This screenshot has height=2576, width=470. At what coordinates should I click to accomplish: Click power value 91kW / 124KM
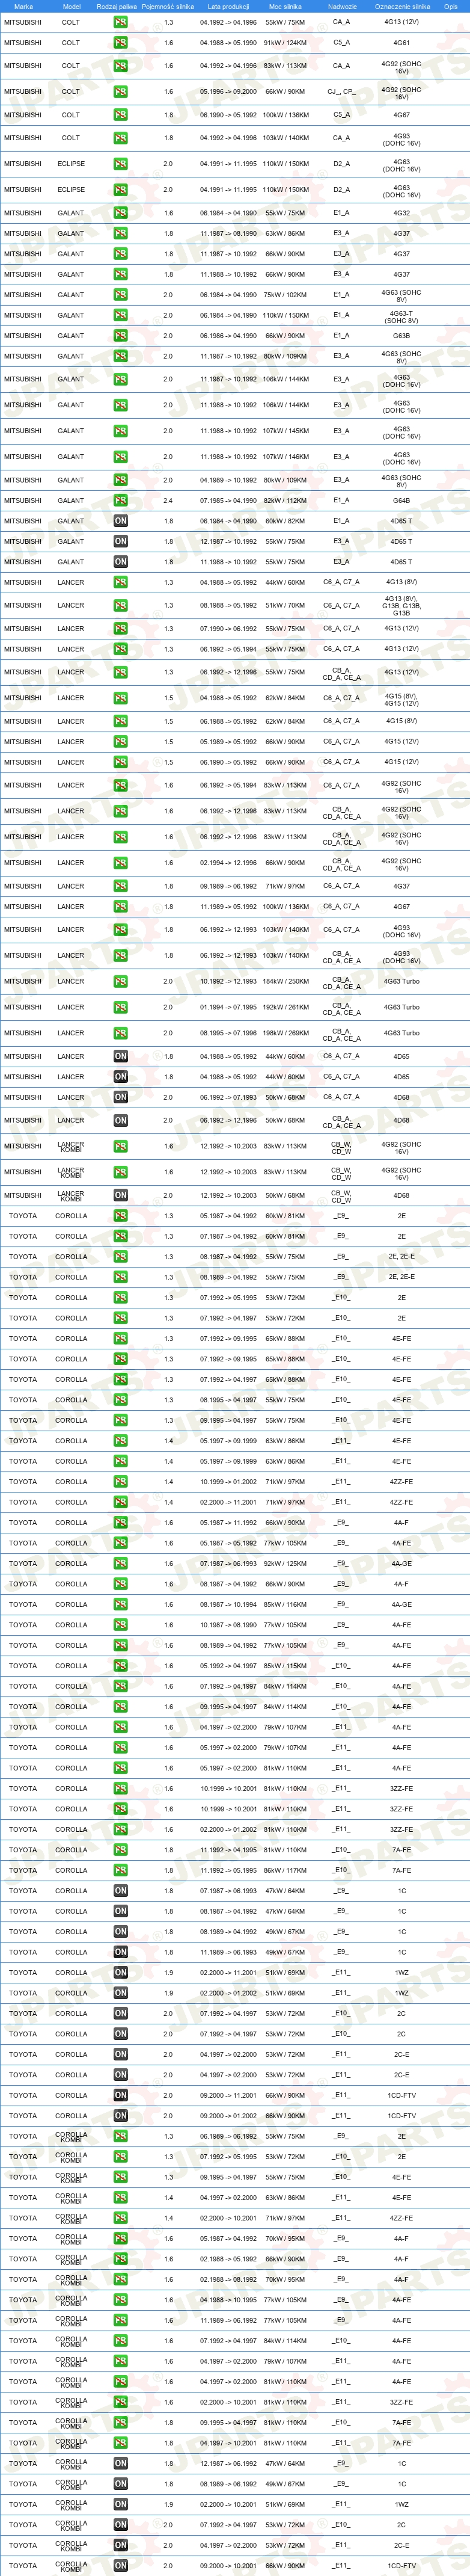[285, 43]
